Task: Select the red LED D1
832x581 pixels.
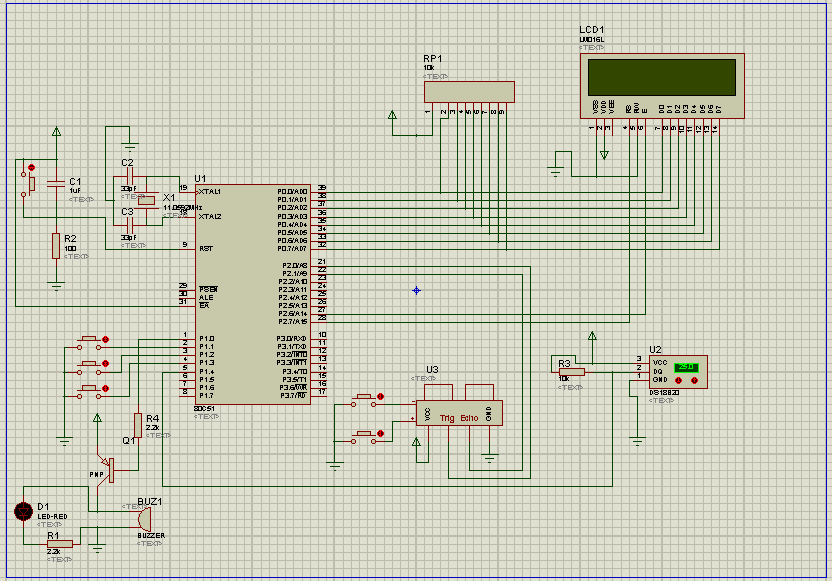Action: 23,511
